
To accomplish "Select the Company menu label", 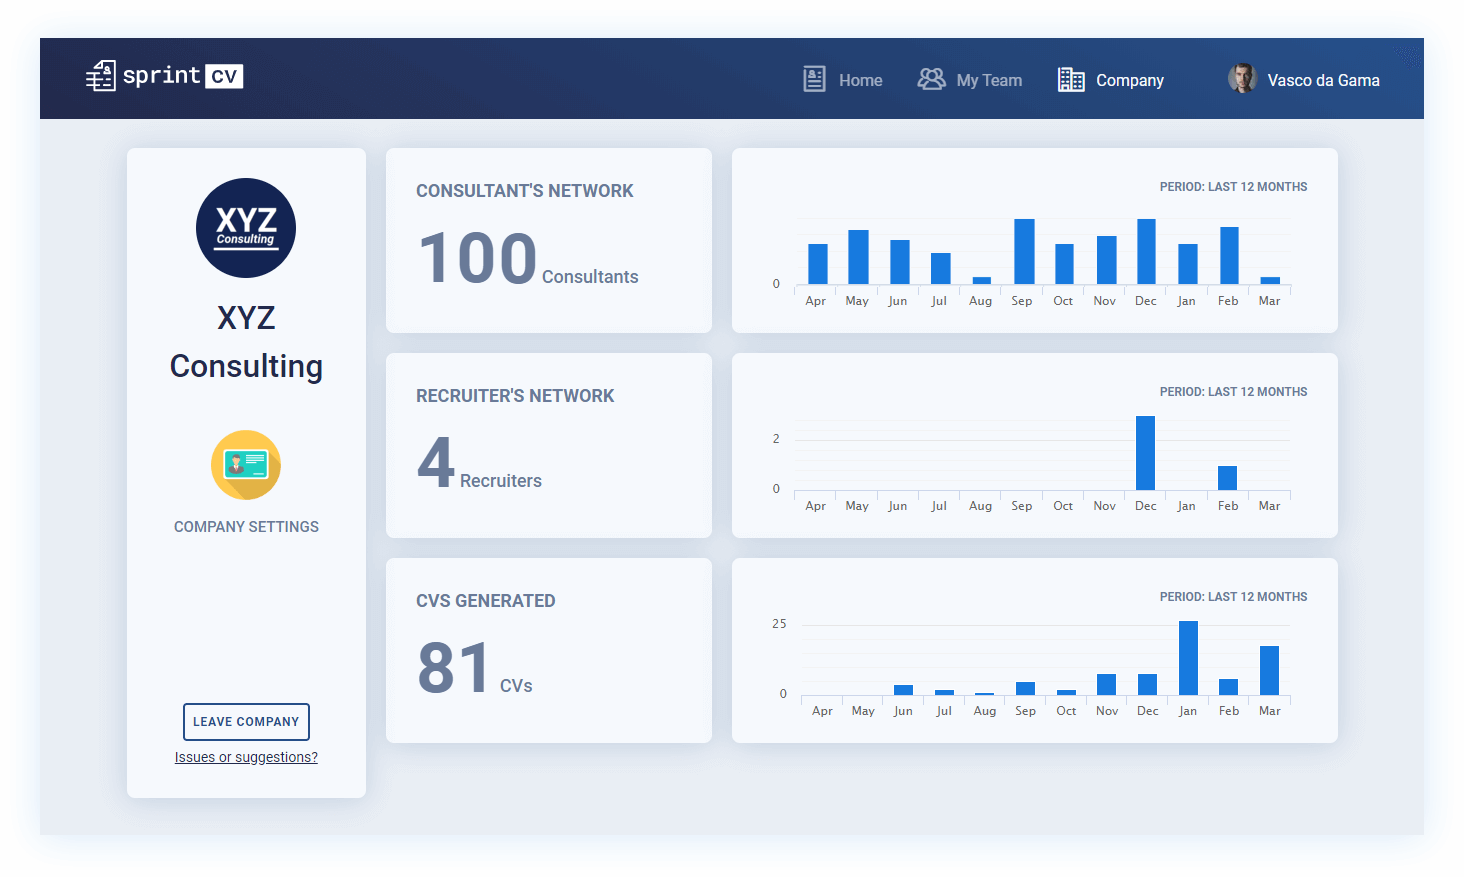I will 1129,80.
